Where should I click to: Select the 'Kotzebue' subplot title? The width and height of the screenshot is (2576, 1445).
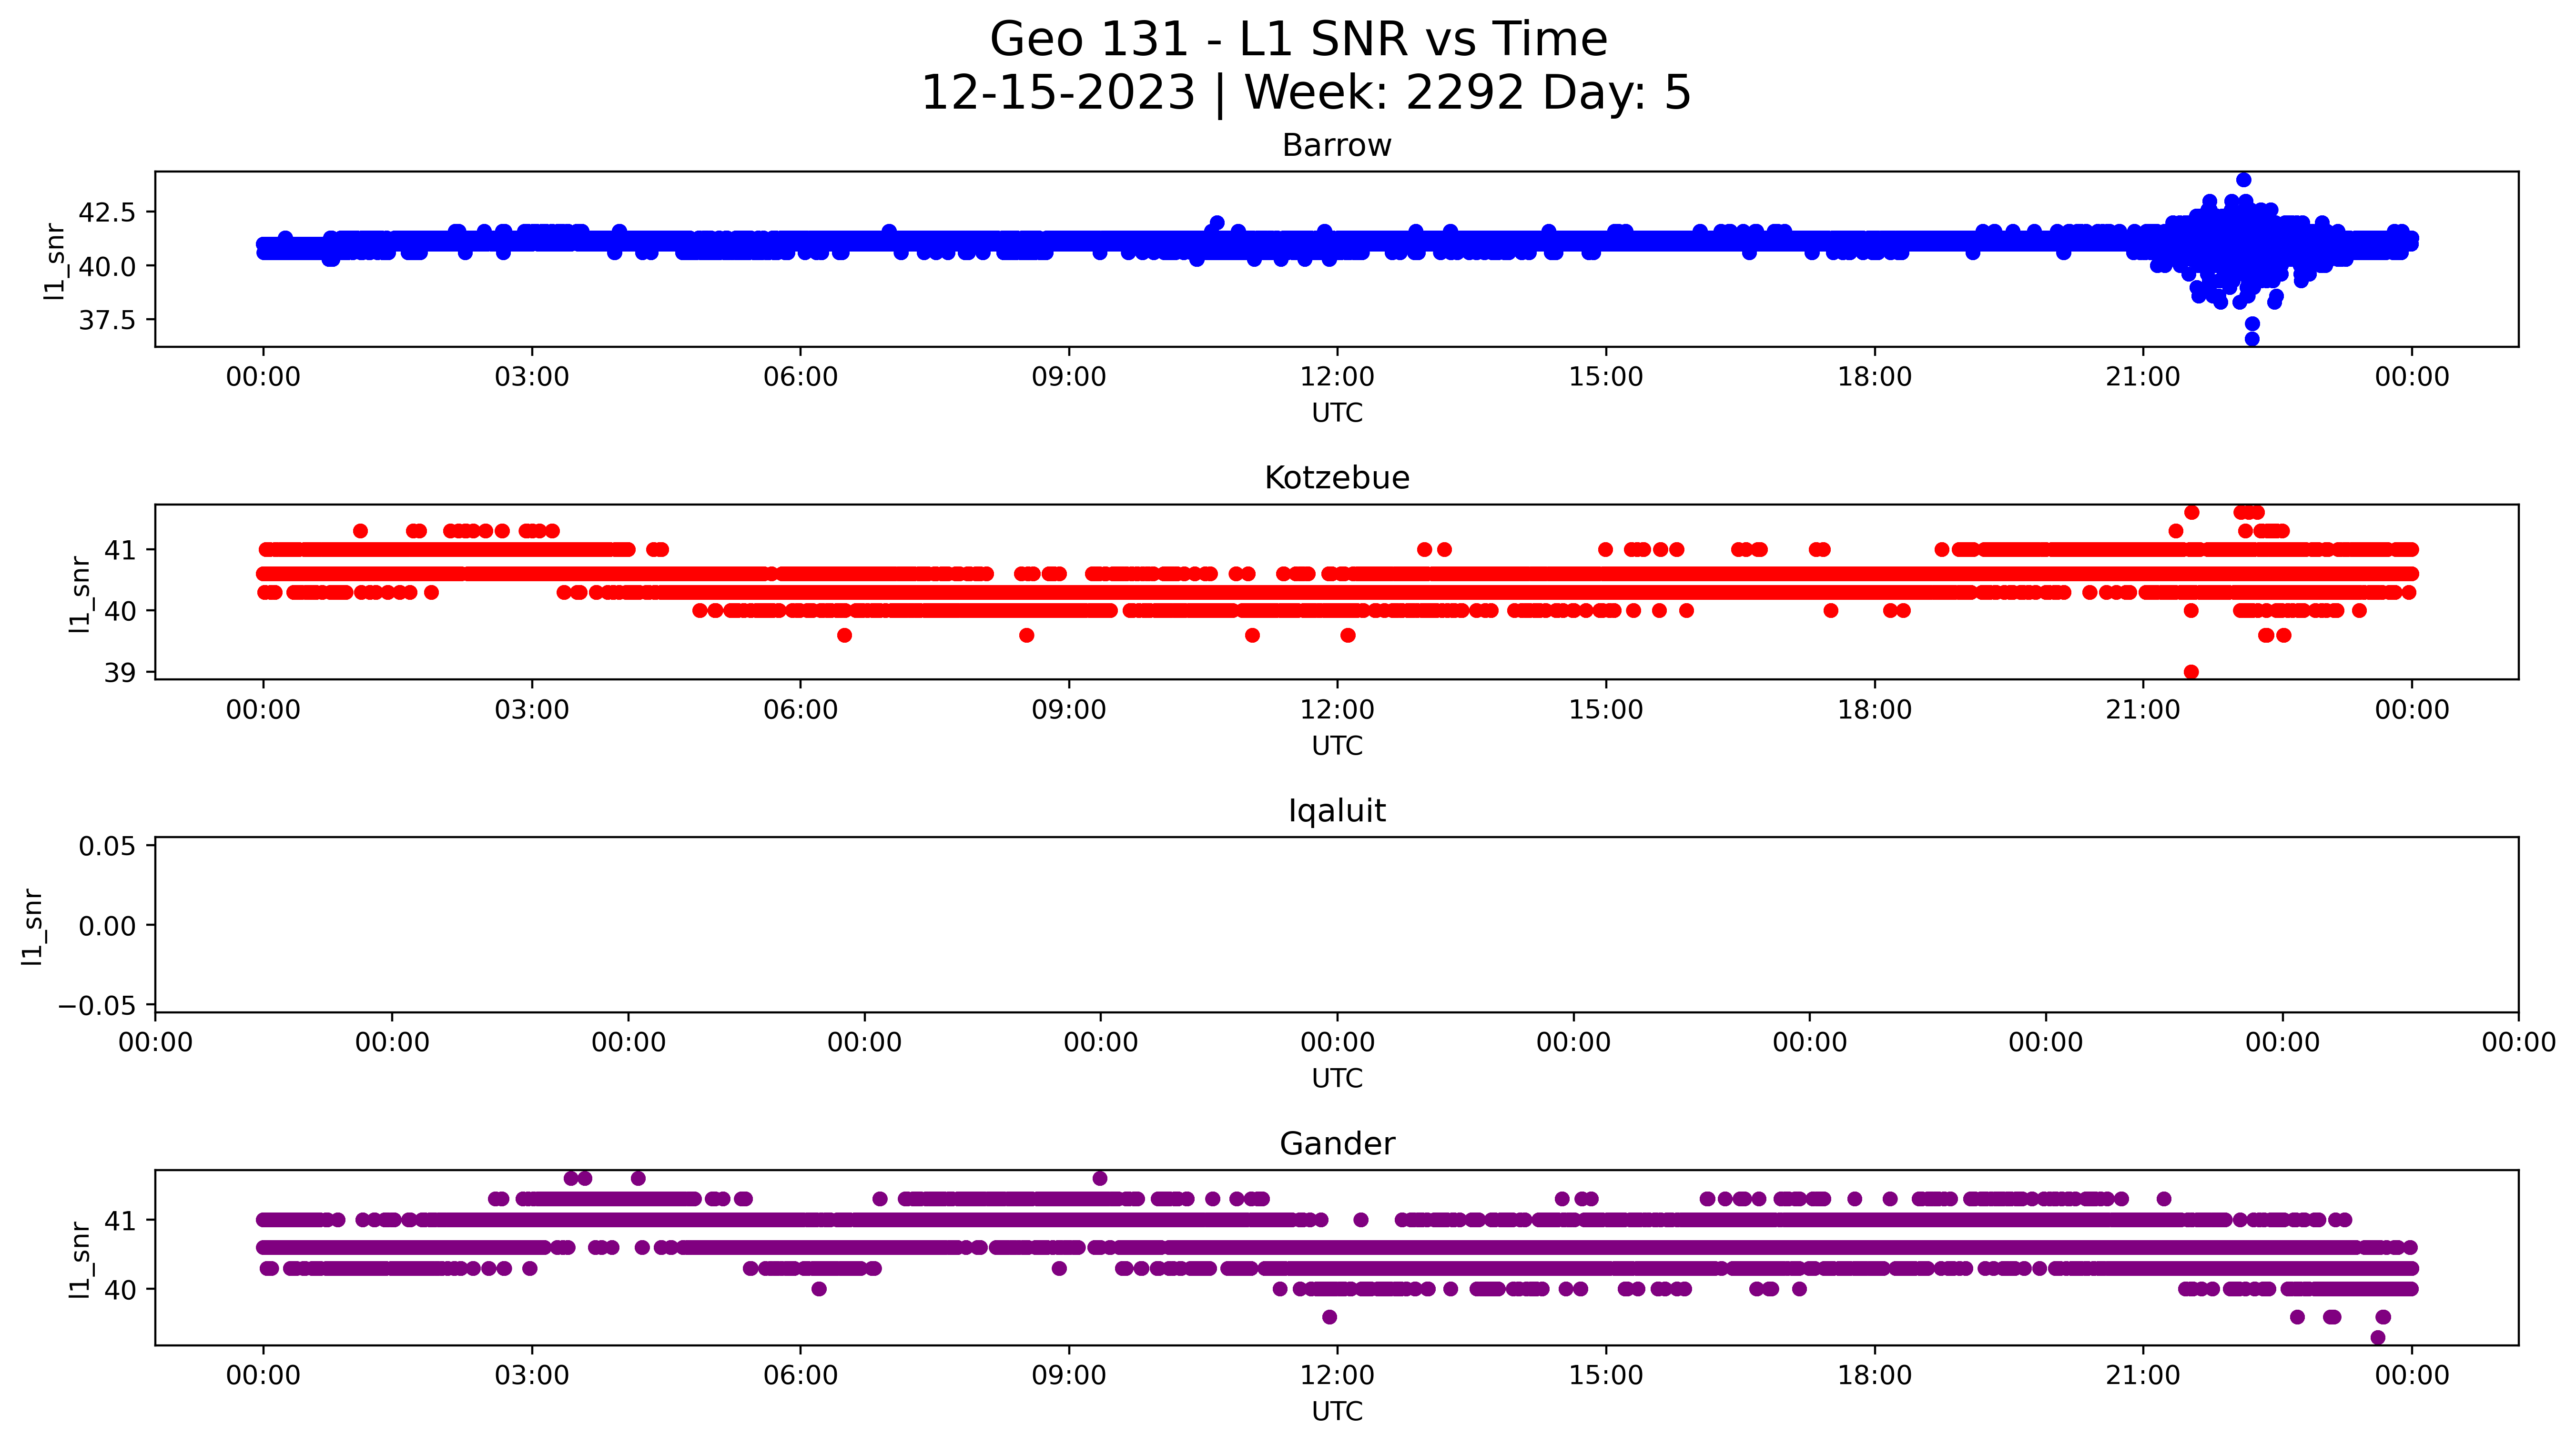click(1336, 478)
